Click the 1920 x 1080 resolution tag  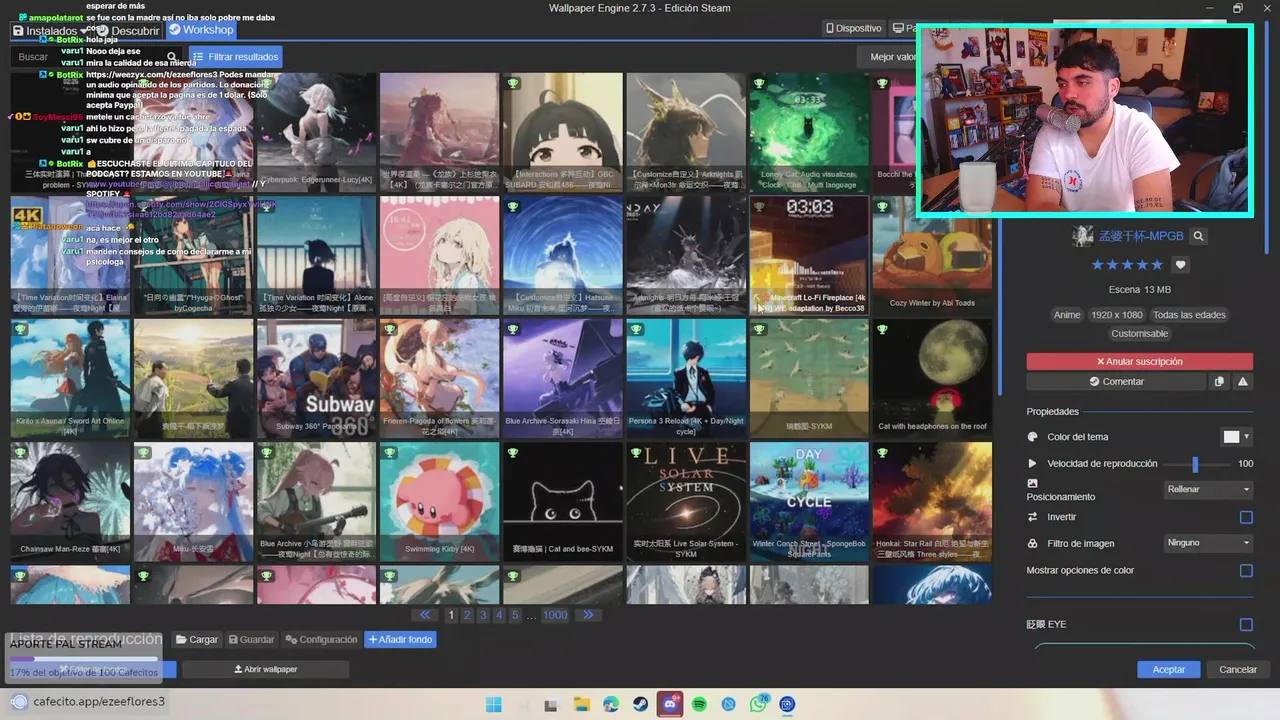pyautogui.click(x=1116, y=315)
